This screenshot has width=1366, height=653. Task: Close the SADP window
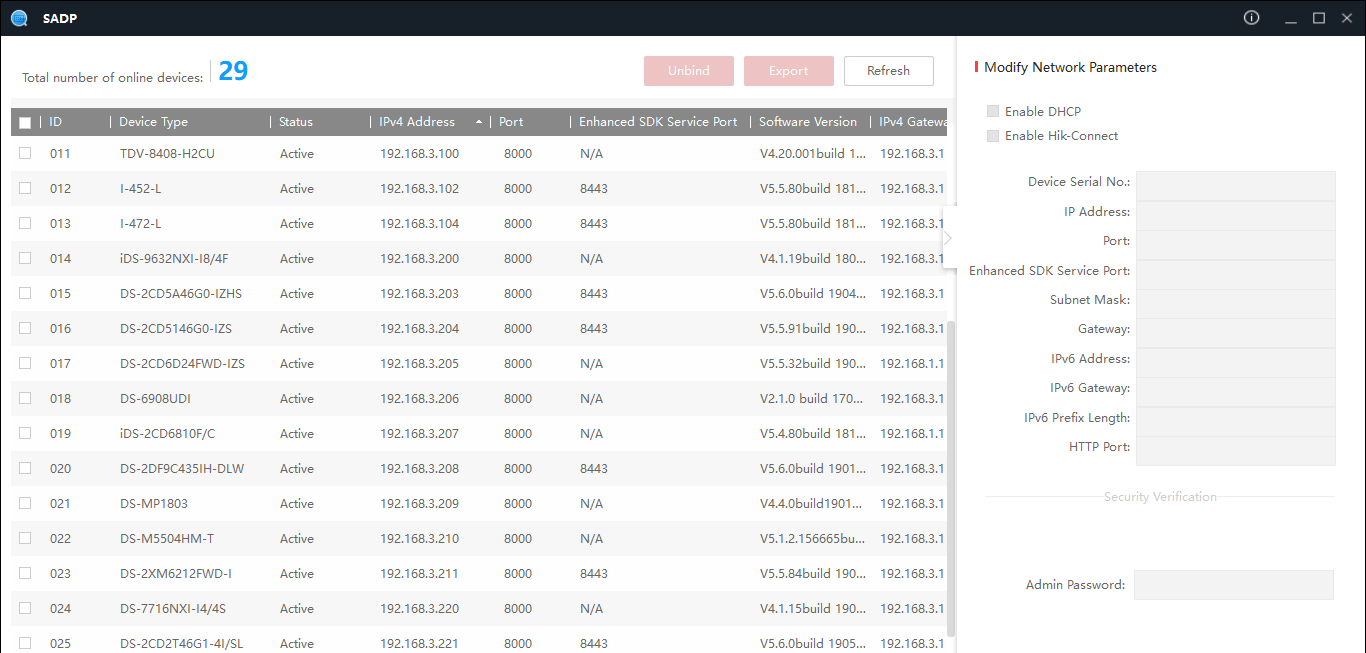pyautogui.click(x=1346, y=18)
